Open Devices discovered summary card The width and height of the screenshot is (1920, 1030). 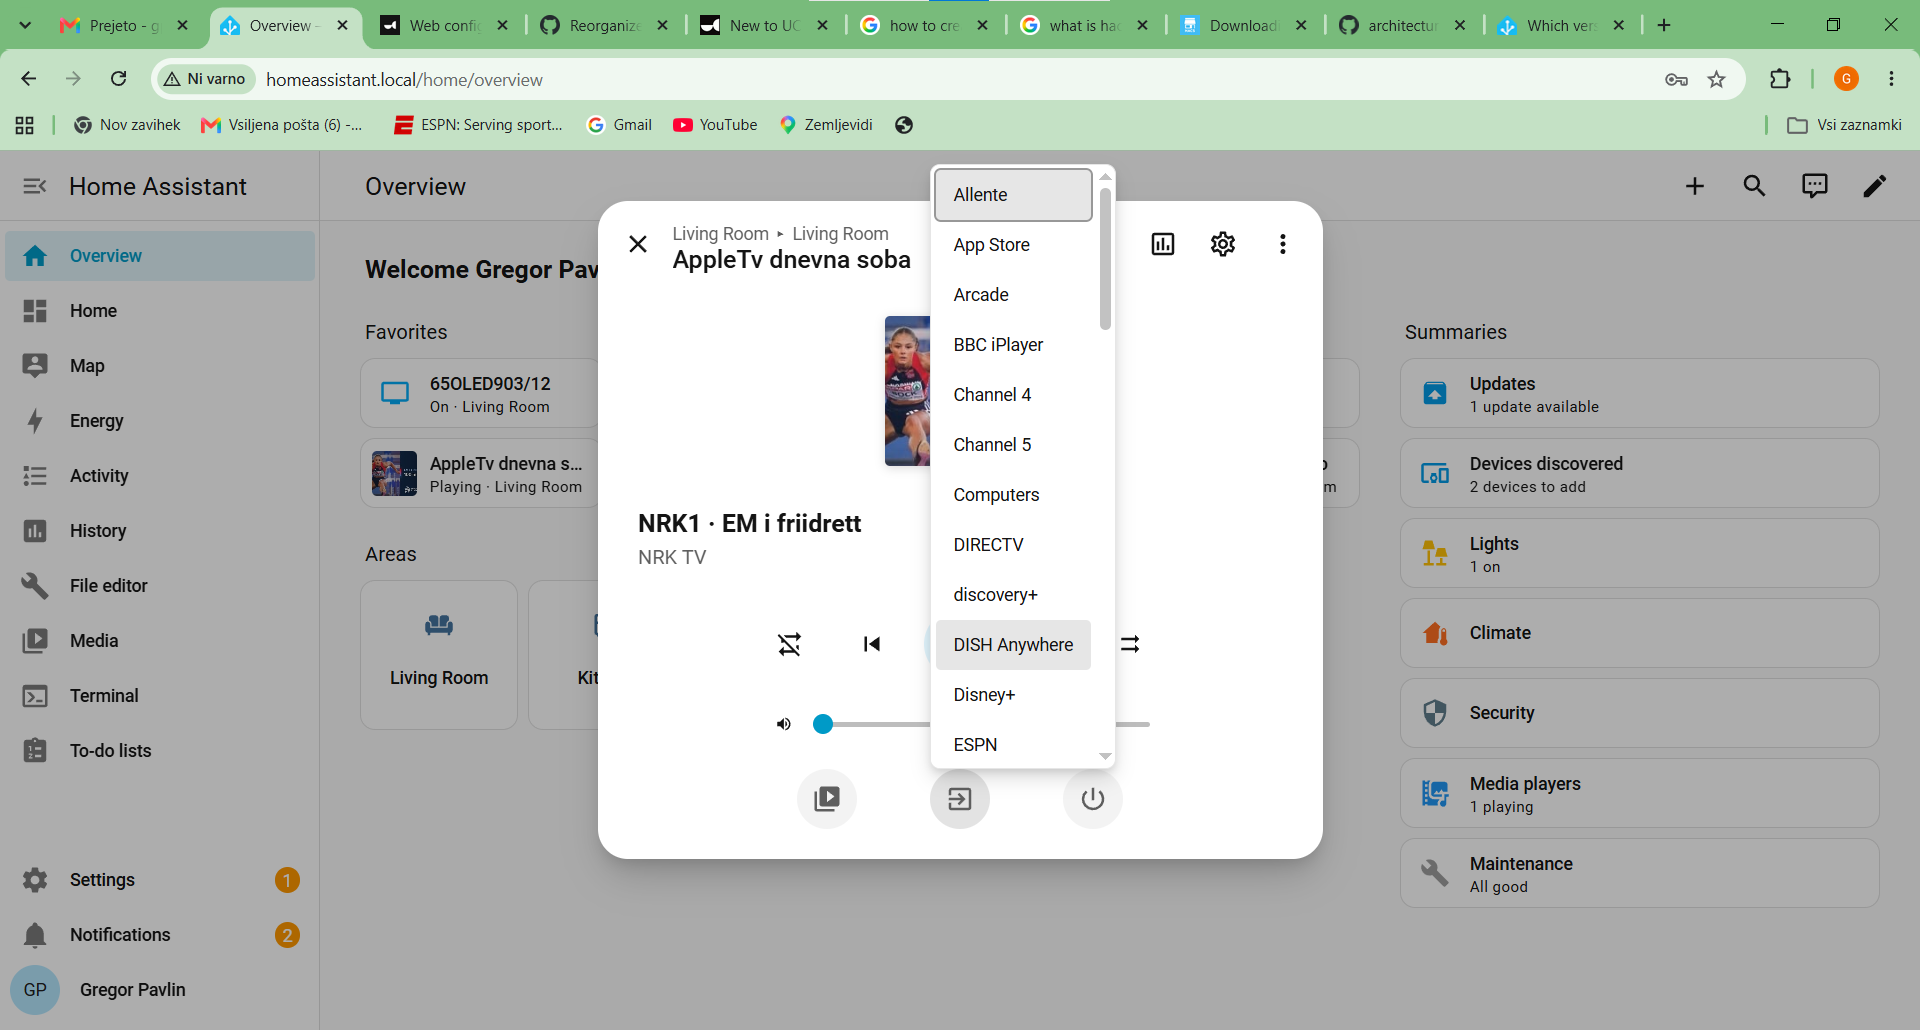click(1640, 474)
